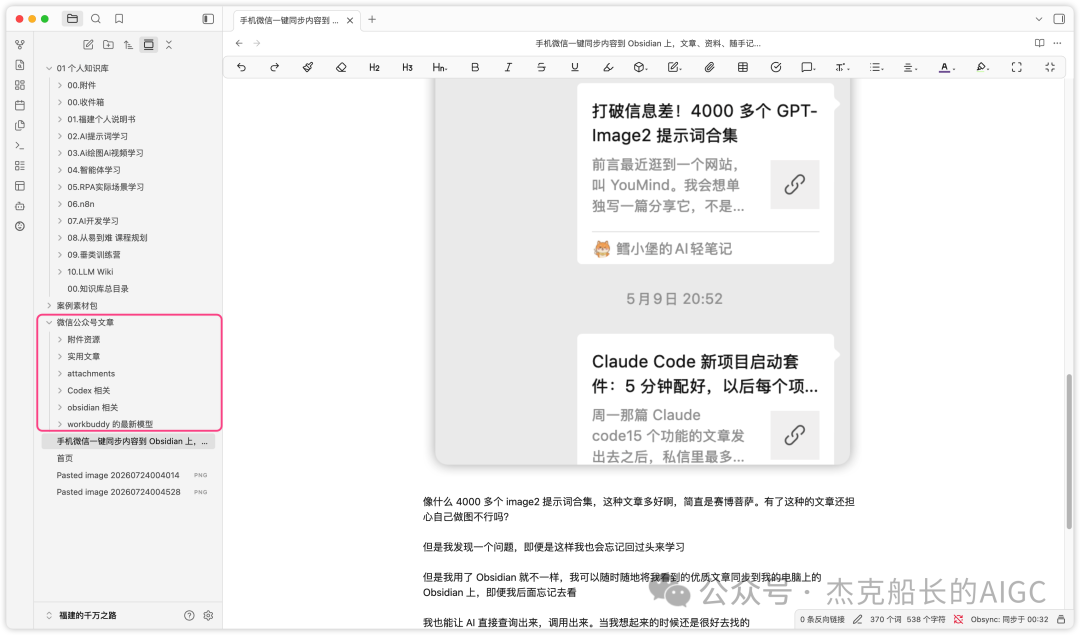Insert a table
This screenshot has height=635, width=1080.
point(742,67)
